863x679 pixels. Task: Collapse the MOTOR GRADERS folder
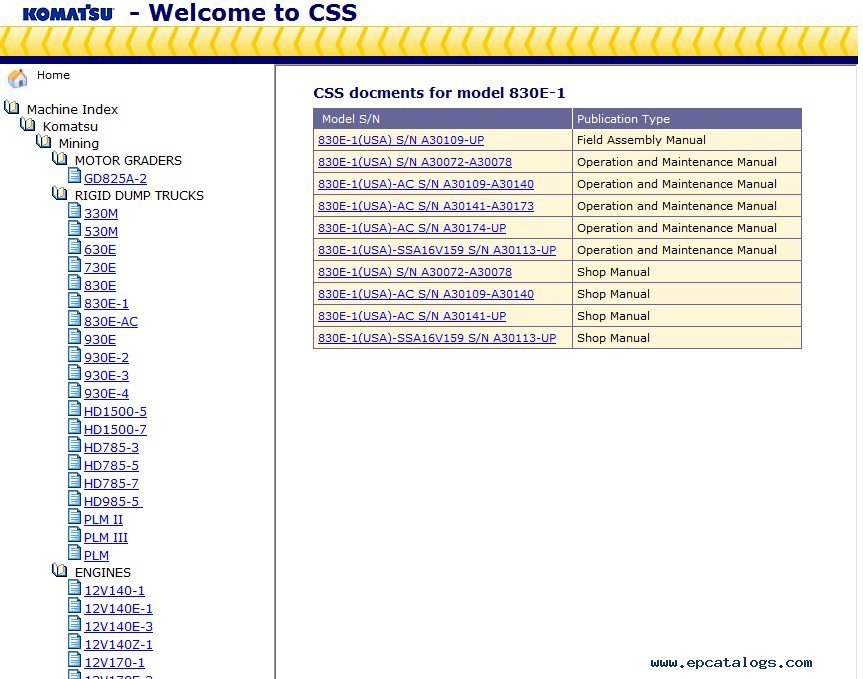(60, 158)
